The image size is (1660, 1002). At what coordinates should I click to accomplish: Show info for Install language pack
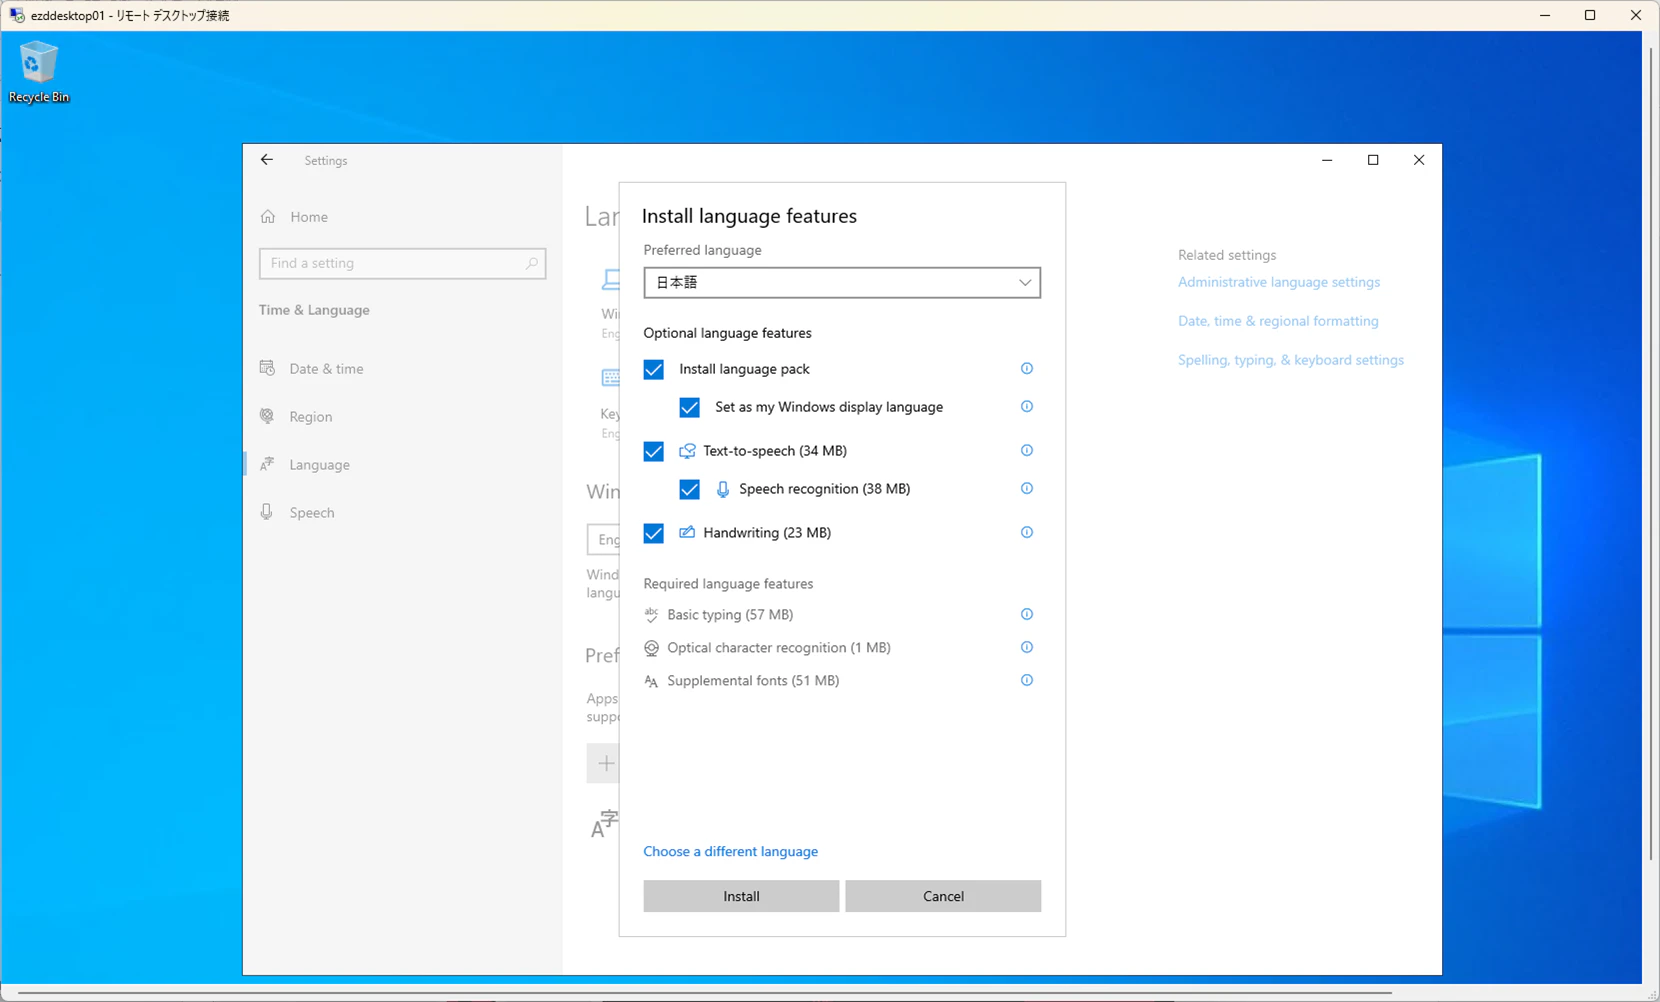coord(1026,369)
